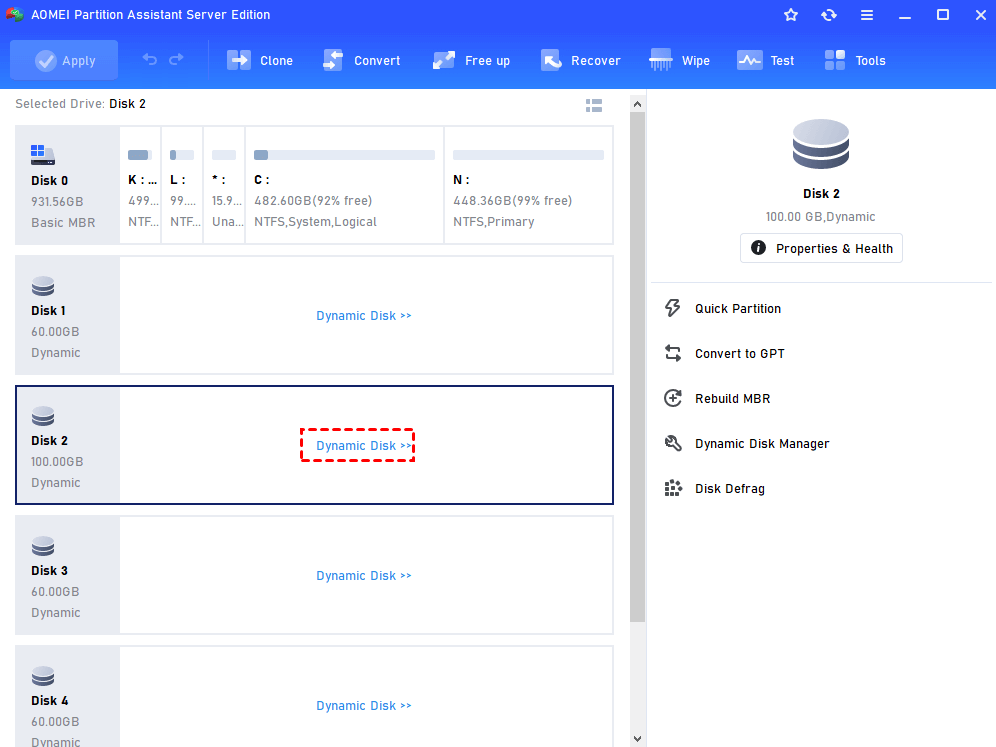Open Dynamic Disk link for Disk 4
This screenshot has height=747, width=996.
[x=364, y=706]
